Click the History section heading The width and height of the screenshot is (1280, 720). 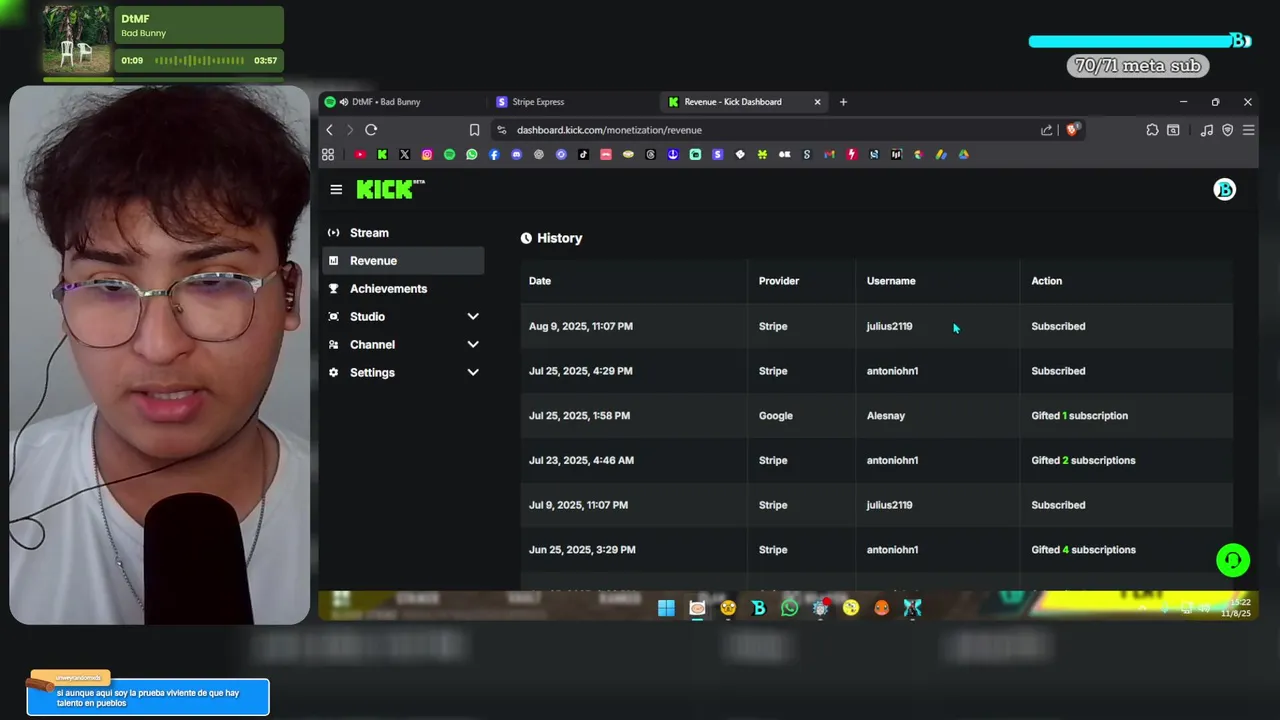(552, 238)
